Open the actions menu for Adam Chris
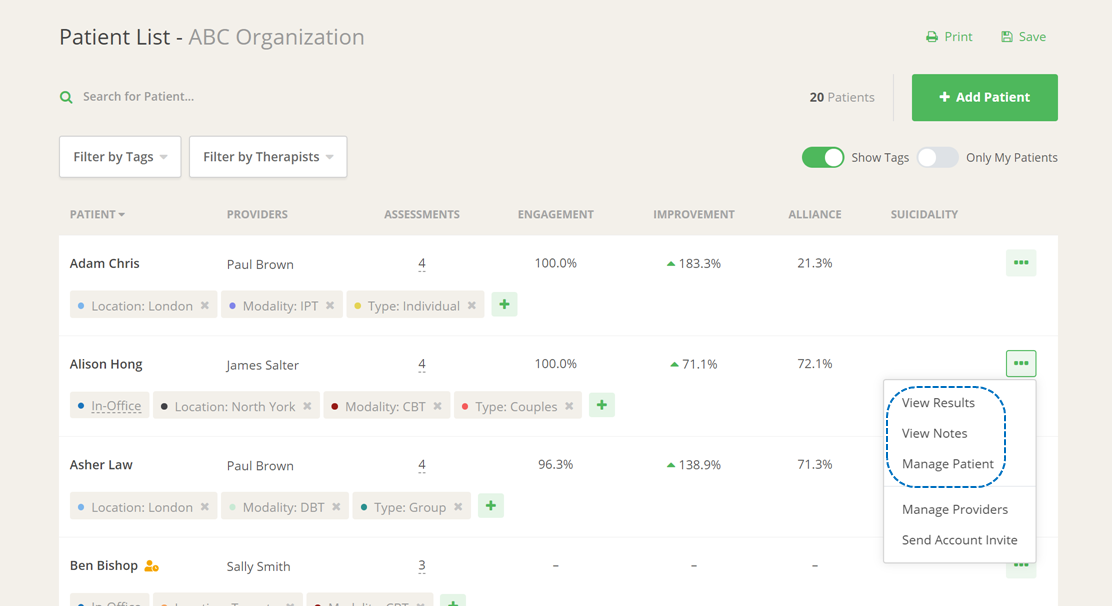The image size is (1112, 606). coord(1021,262)
